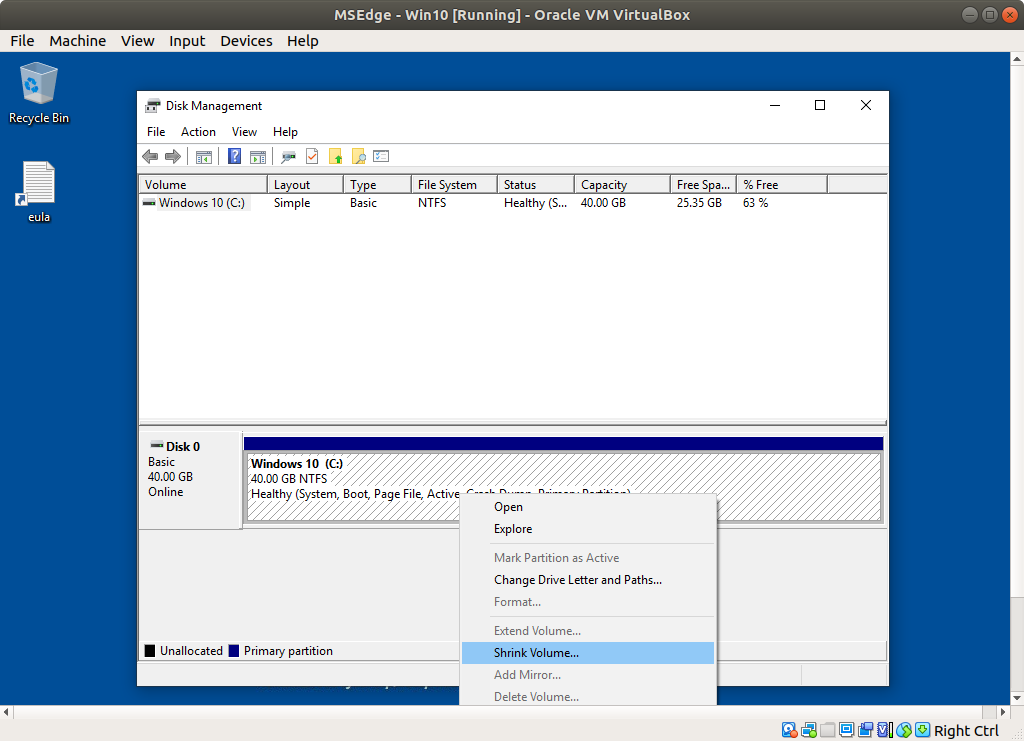Choose Shrink Volume... from context menu
The width and height of the screenshot is (1024, 741).
588,653
